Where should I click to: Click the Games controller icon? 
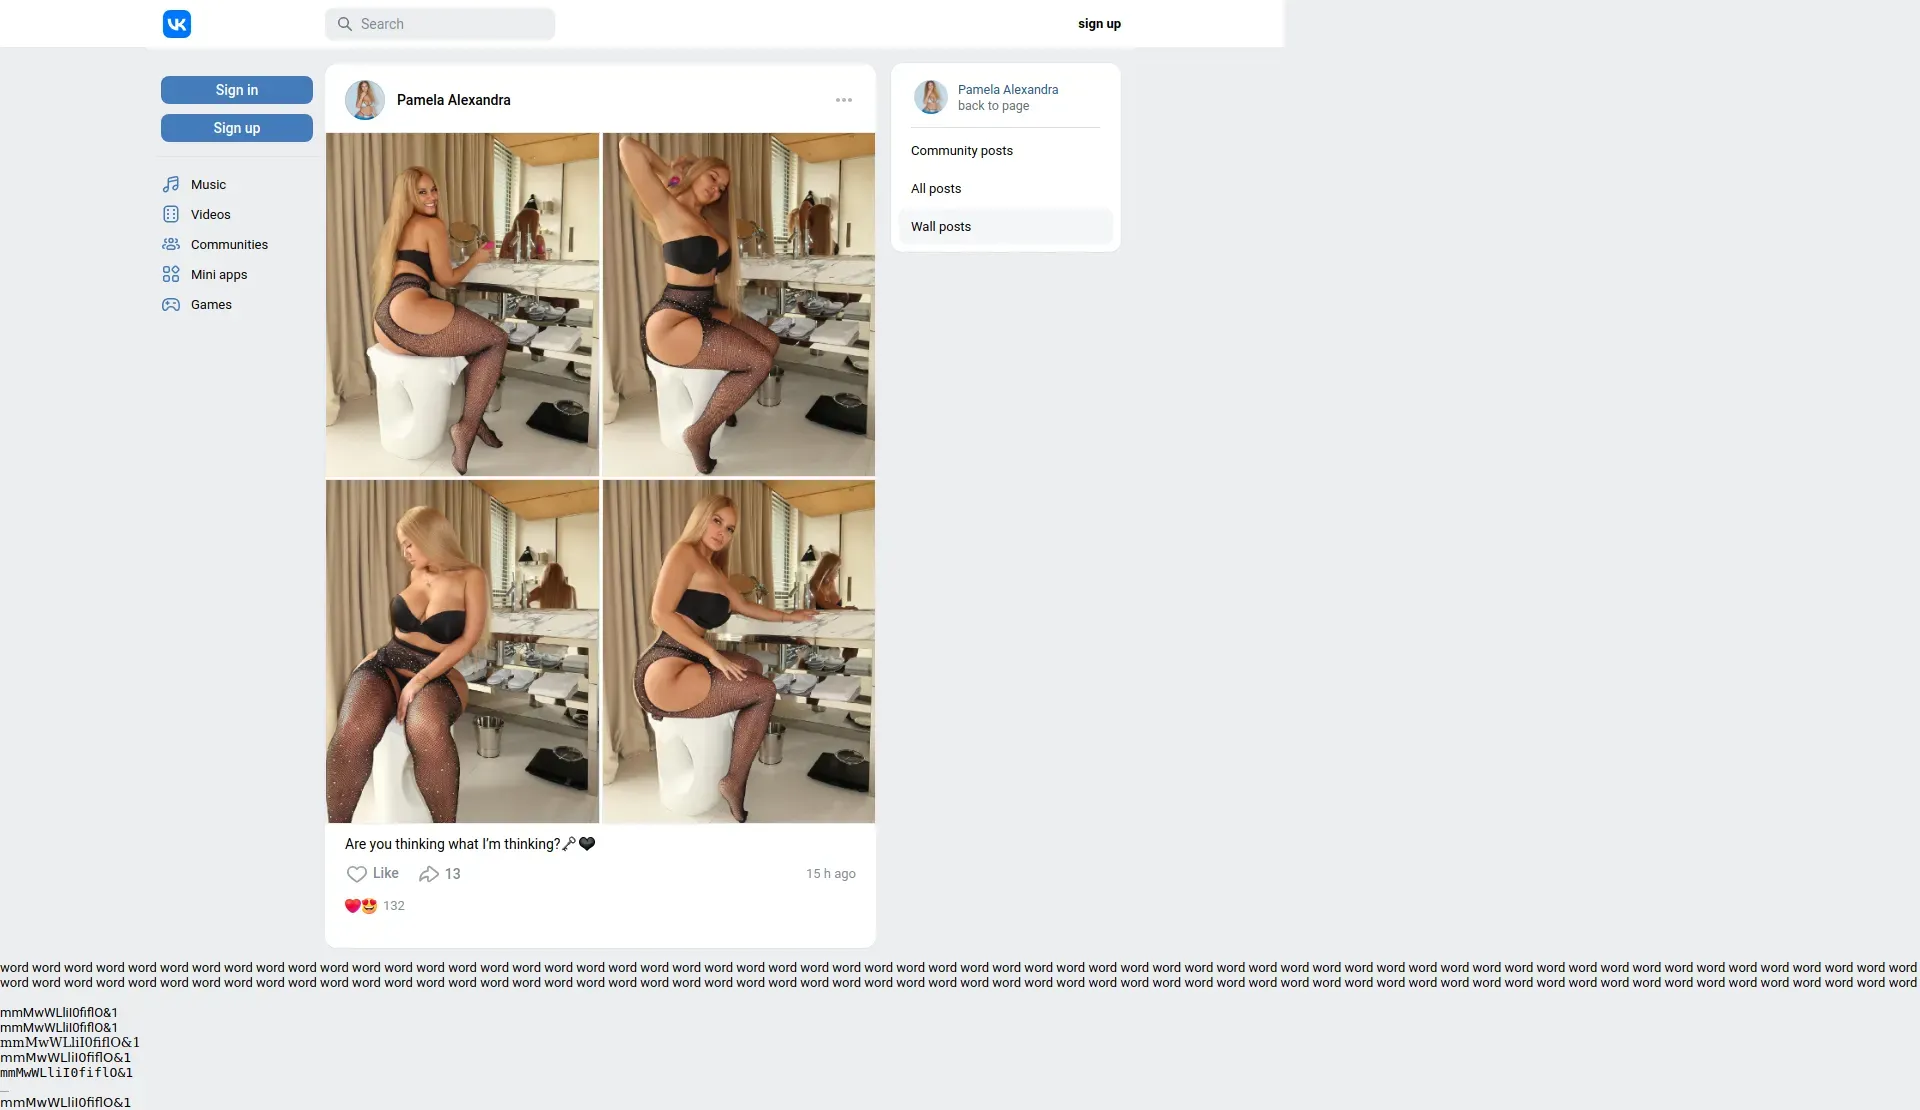pos(171,305)
